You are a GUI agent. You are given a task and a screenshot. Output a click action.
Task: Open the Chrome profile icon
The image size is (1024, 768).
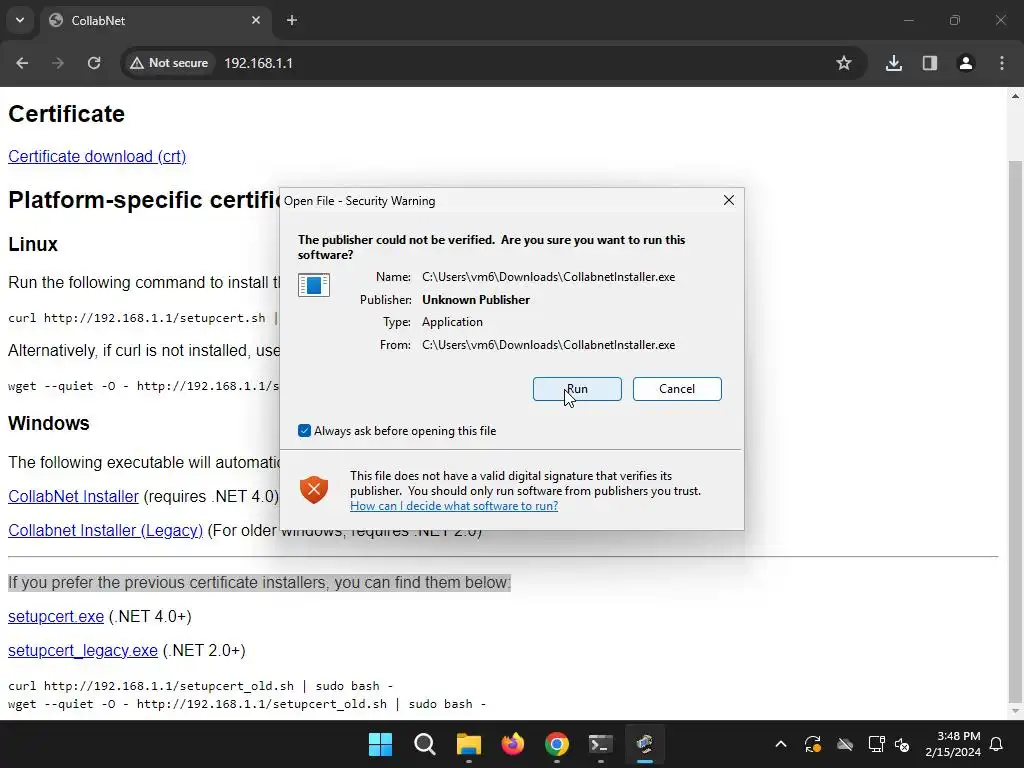click(x=966, y=63)
